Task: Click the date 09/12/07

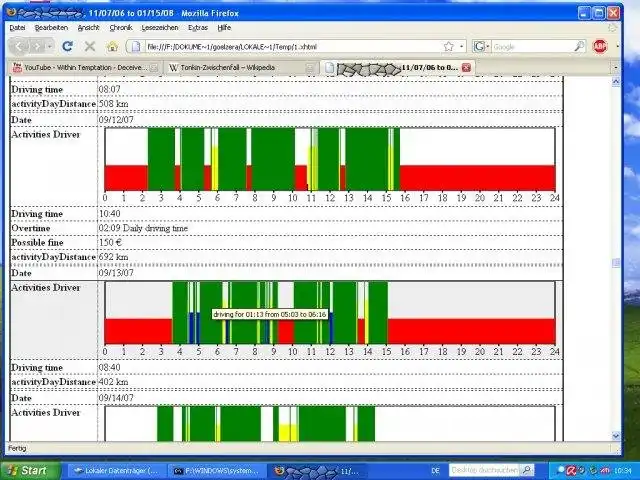Action: [x=116, y=120]
